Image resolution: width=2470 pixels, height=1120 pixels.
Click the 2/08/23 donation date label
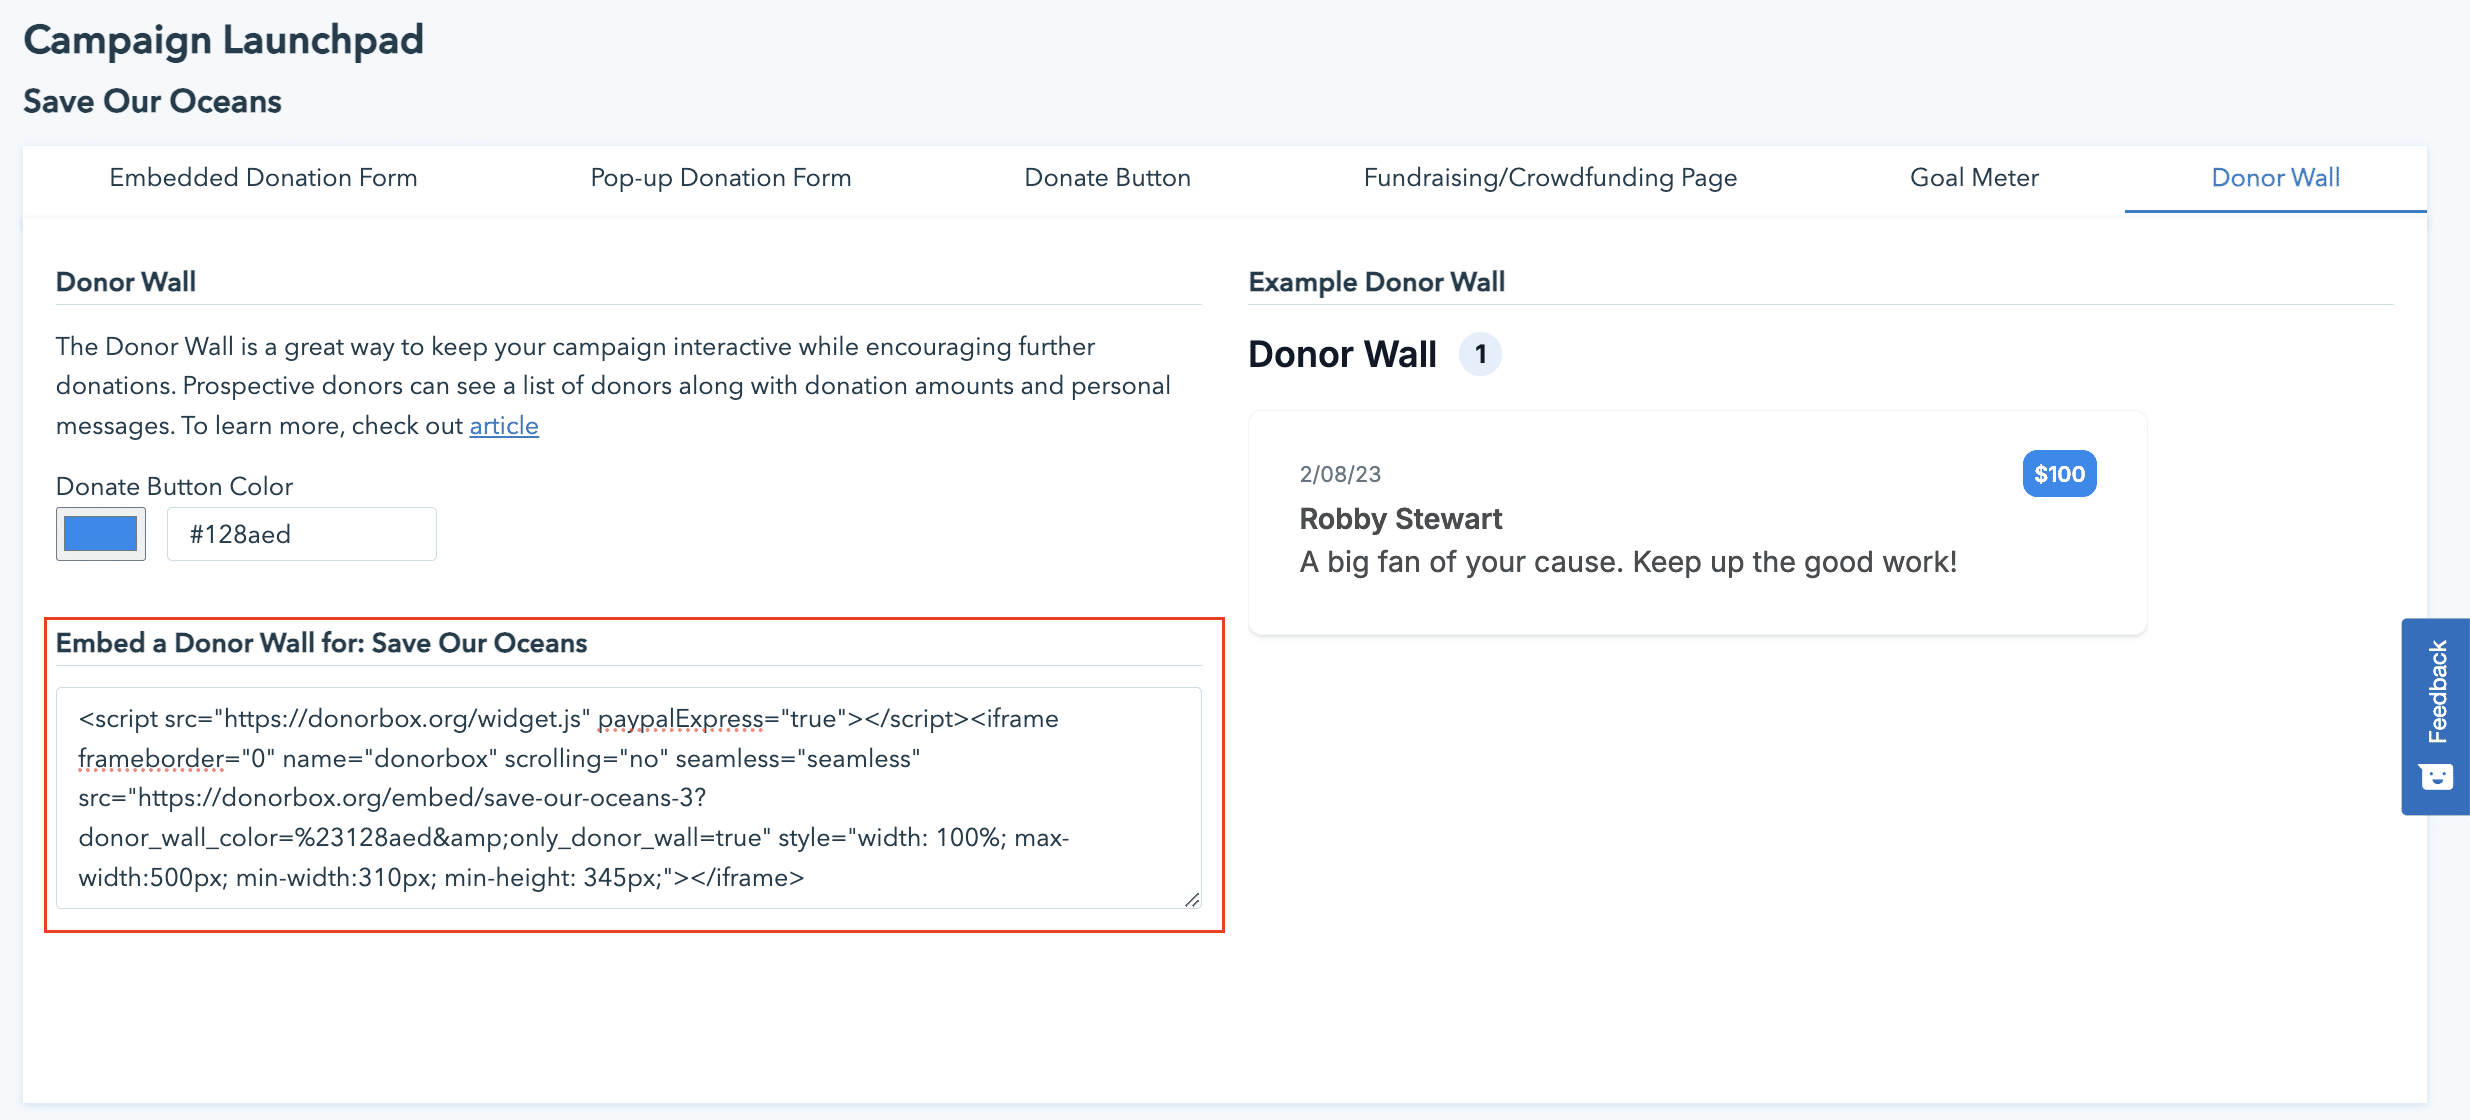pyautogui.click(x=1340, y=473)
